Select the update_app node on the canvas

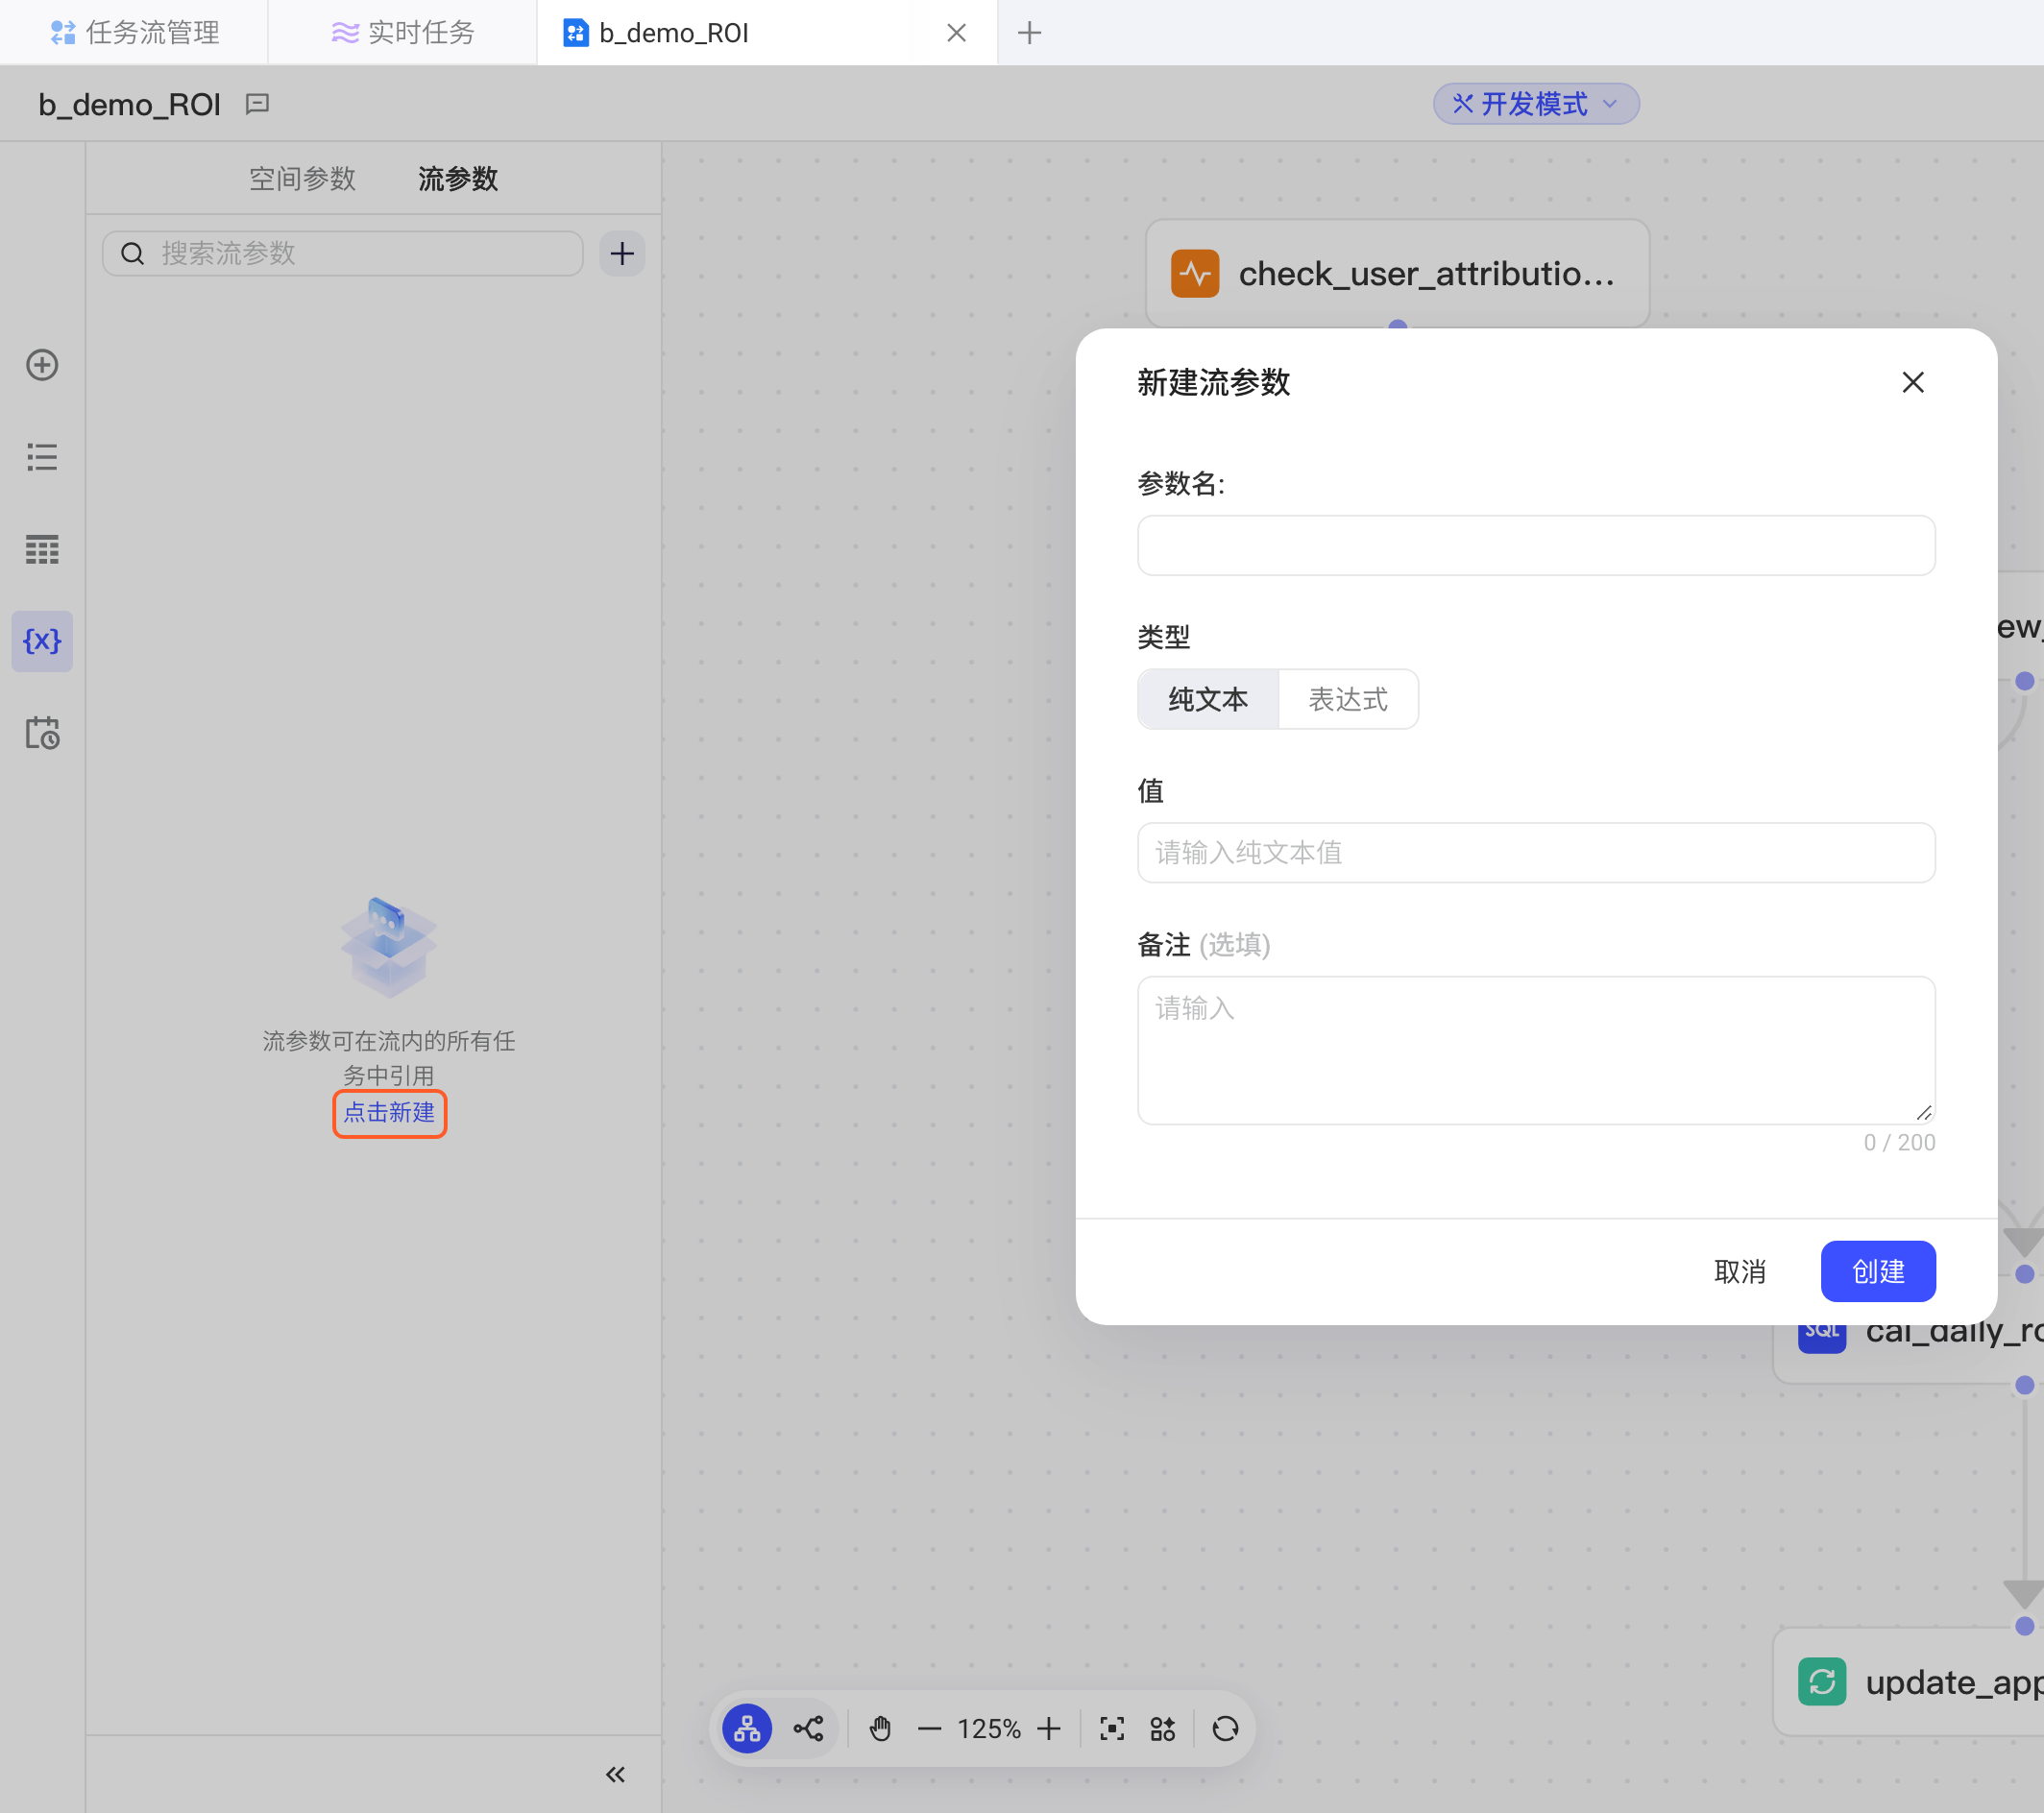tap(1910, 1682)
